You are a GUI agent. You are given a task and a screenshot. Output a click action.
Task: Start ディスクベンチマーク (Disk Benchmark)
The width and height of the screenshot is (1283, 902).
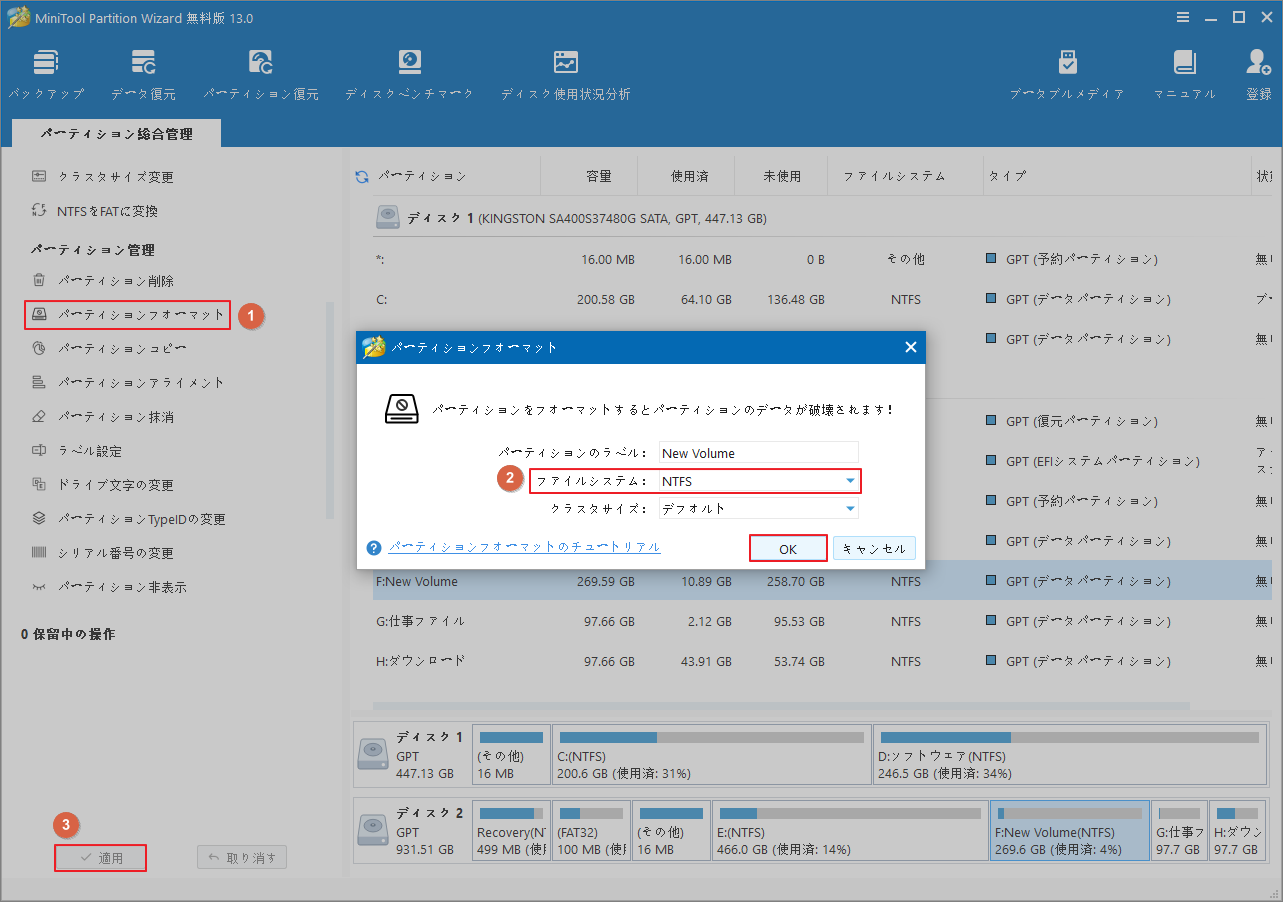(x=410, y=74)
